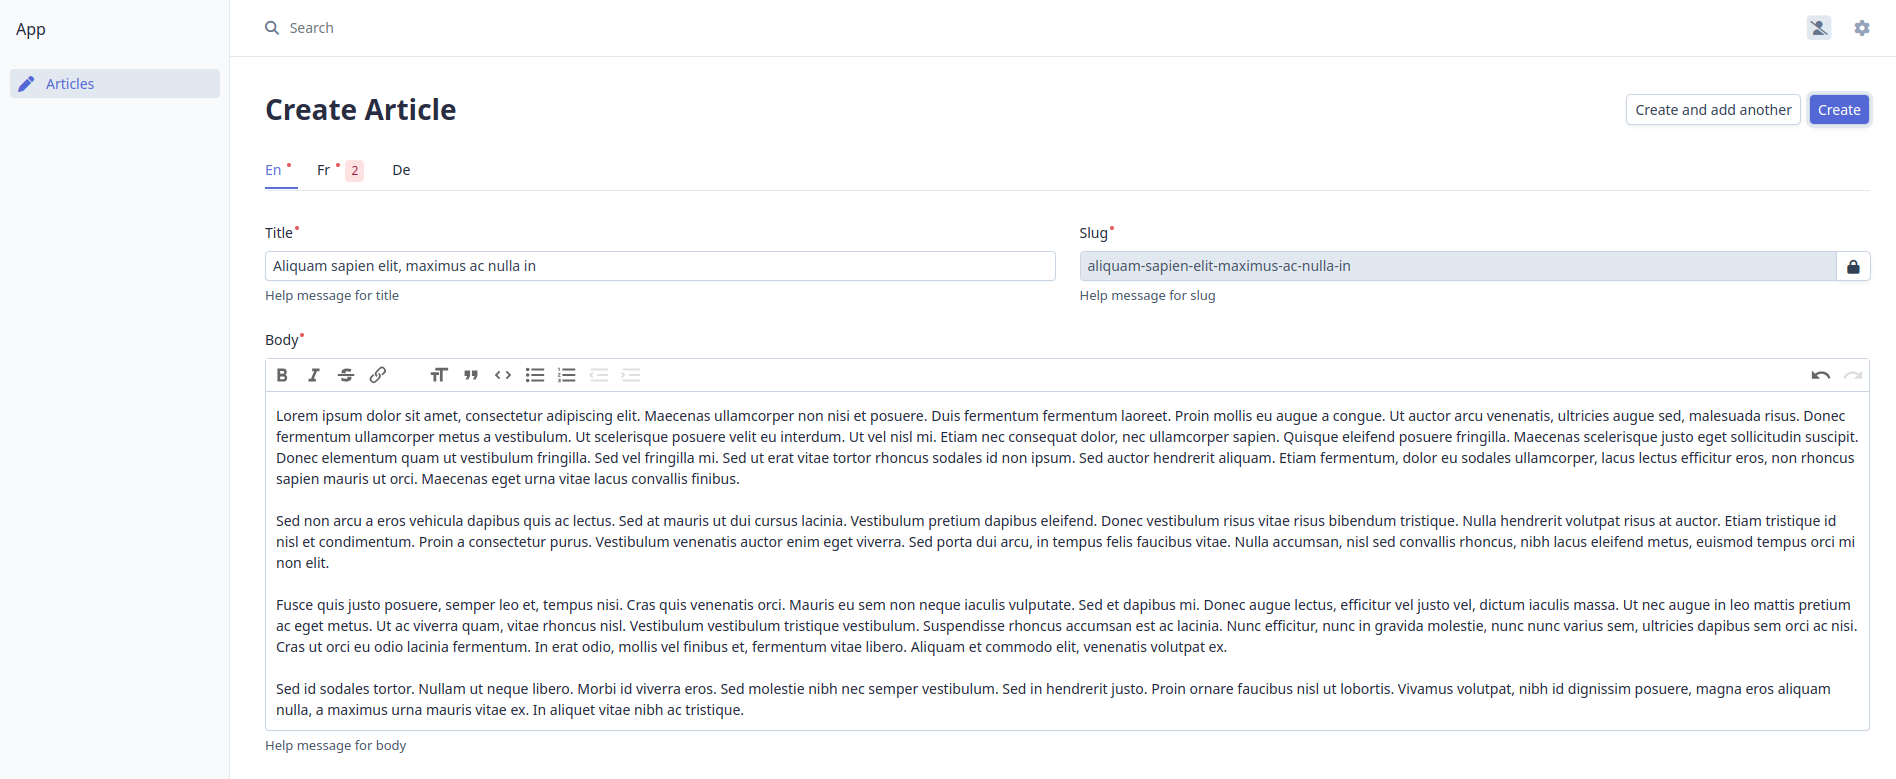Toggle bold formatting in body editor
The height and width of the screenshot is (779, 1896).
click(x=282, y=375)
